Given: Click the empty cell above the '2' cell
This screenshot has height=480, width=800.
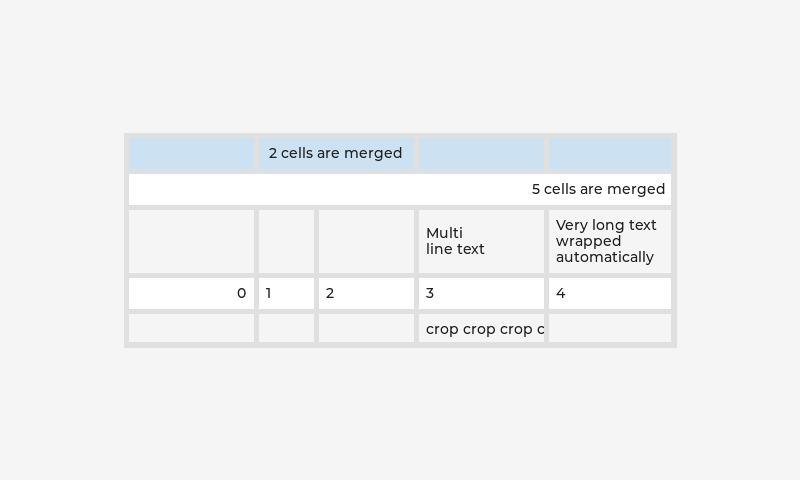Looking at the screenshot, I should pyautogui.click(x=366, y=241).
